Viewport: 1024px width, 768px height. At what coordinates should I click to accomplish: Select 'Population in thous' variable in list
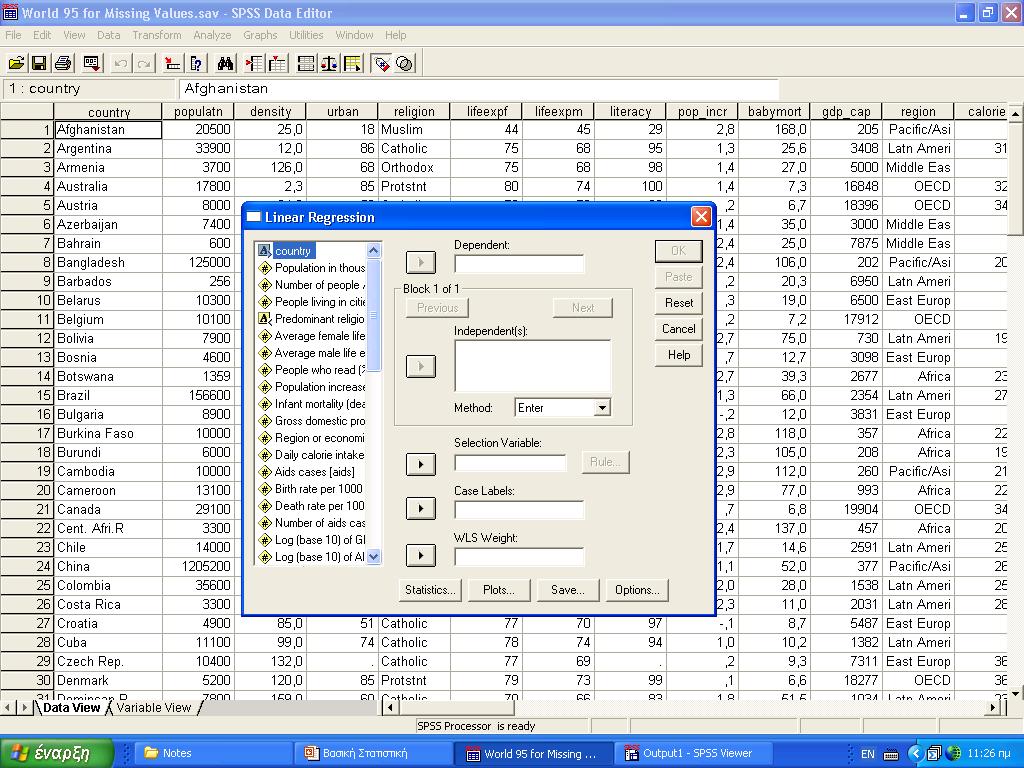tap(312, 268)
